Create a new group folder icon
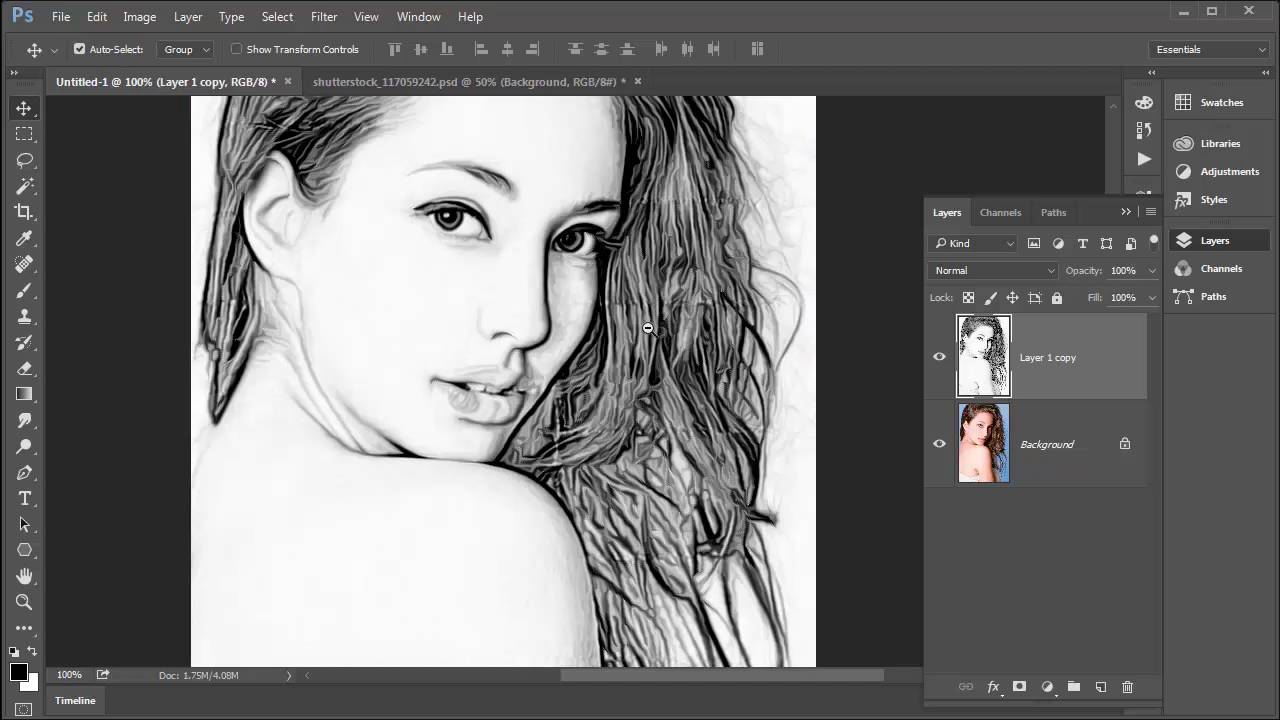 coord(1073,687)
